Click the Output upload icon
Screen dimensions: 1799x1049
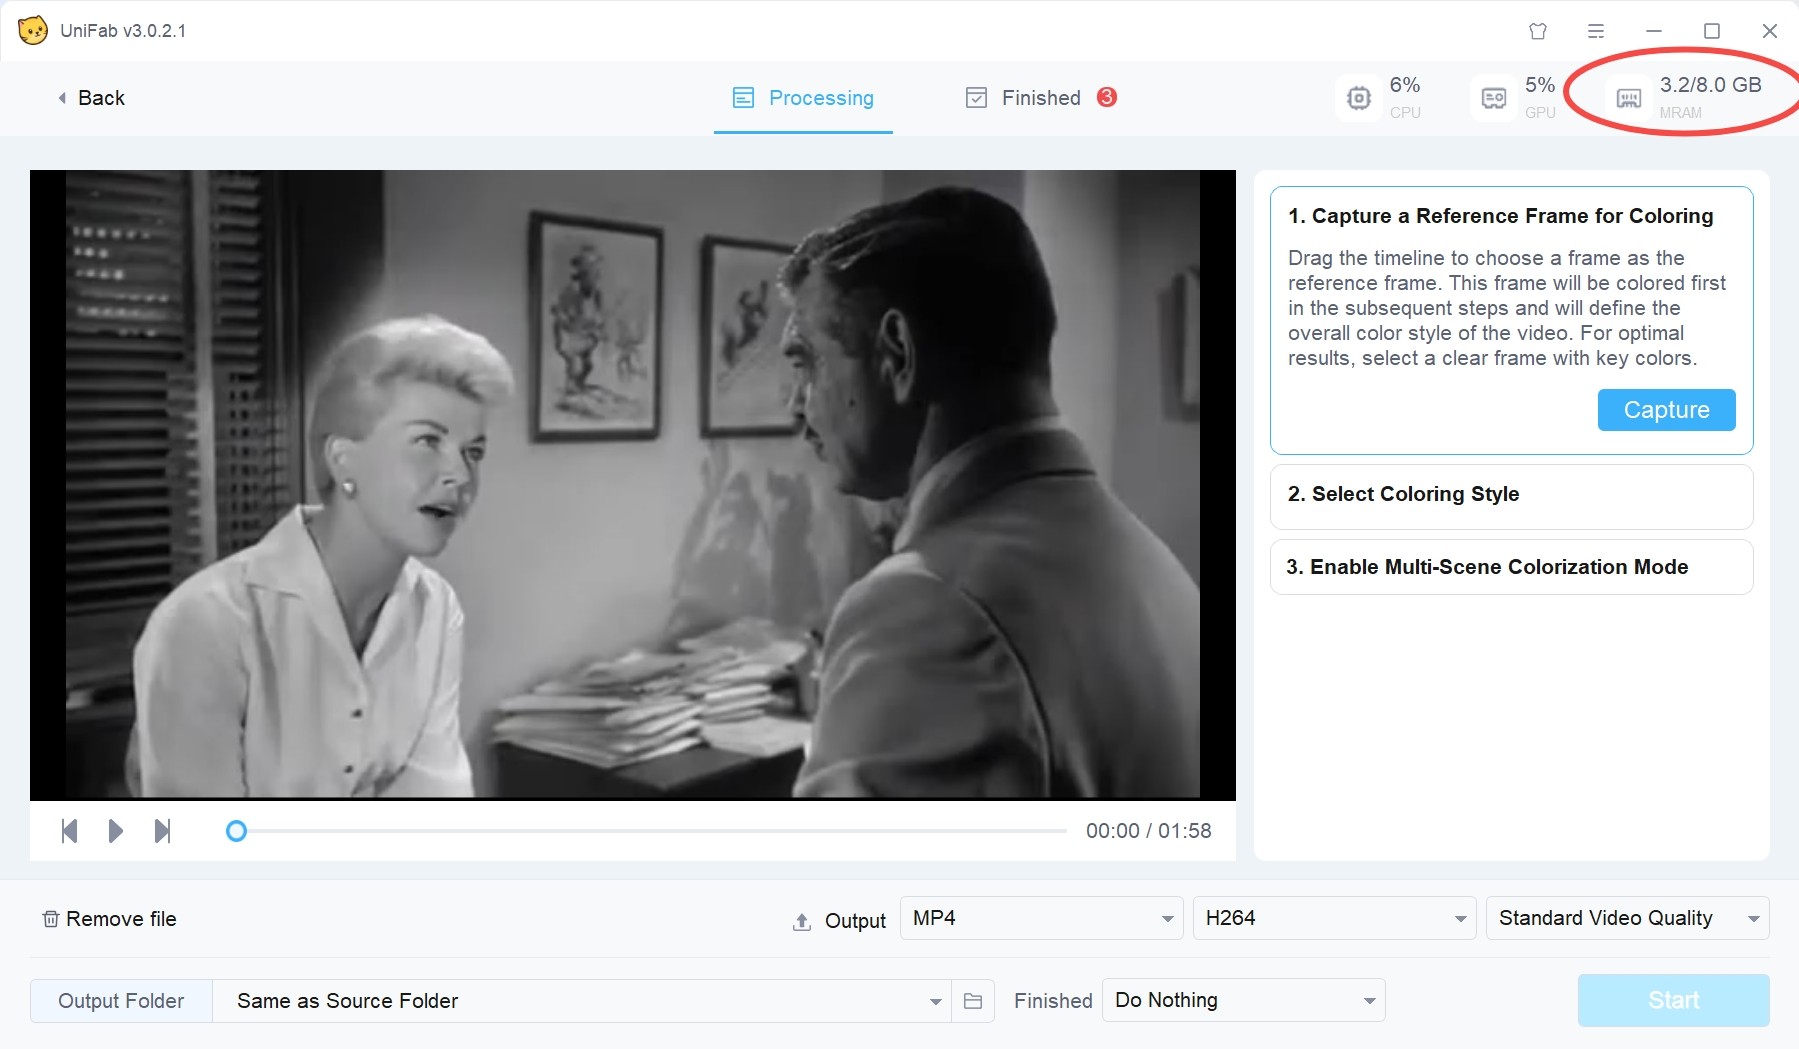(801, 922)
